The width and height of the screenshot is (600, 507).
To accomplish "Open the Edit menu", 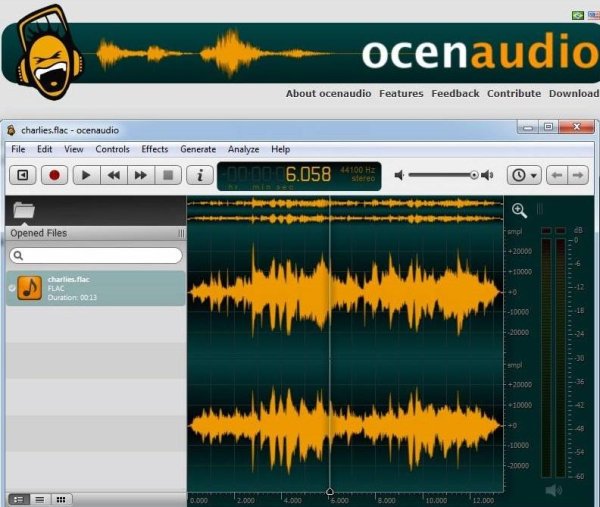I will click(44, 149).
